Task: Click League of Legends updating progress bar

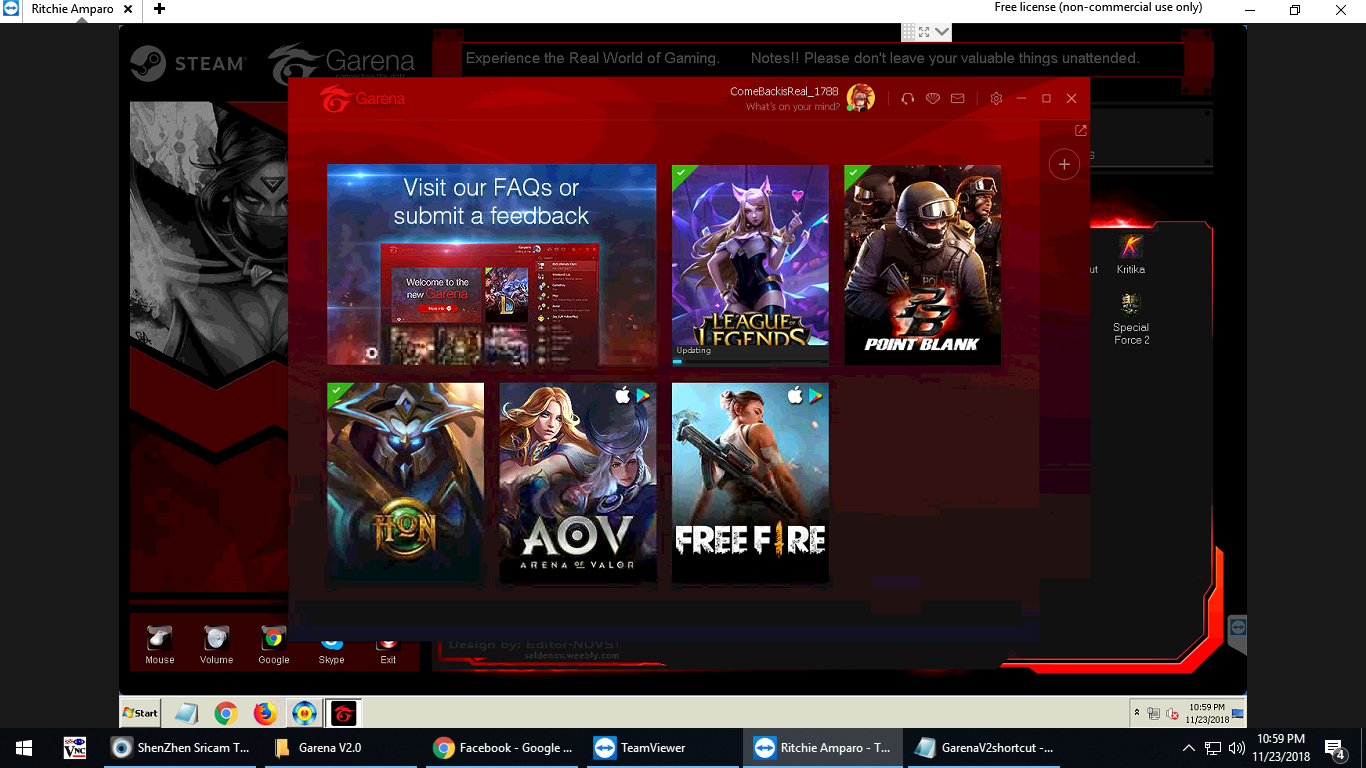Action: [x=750, y=361]
